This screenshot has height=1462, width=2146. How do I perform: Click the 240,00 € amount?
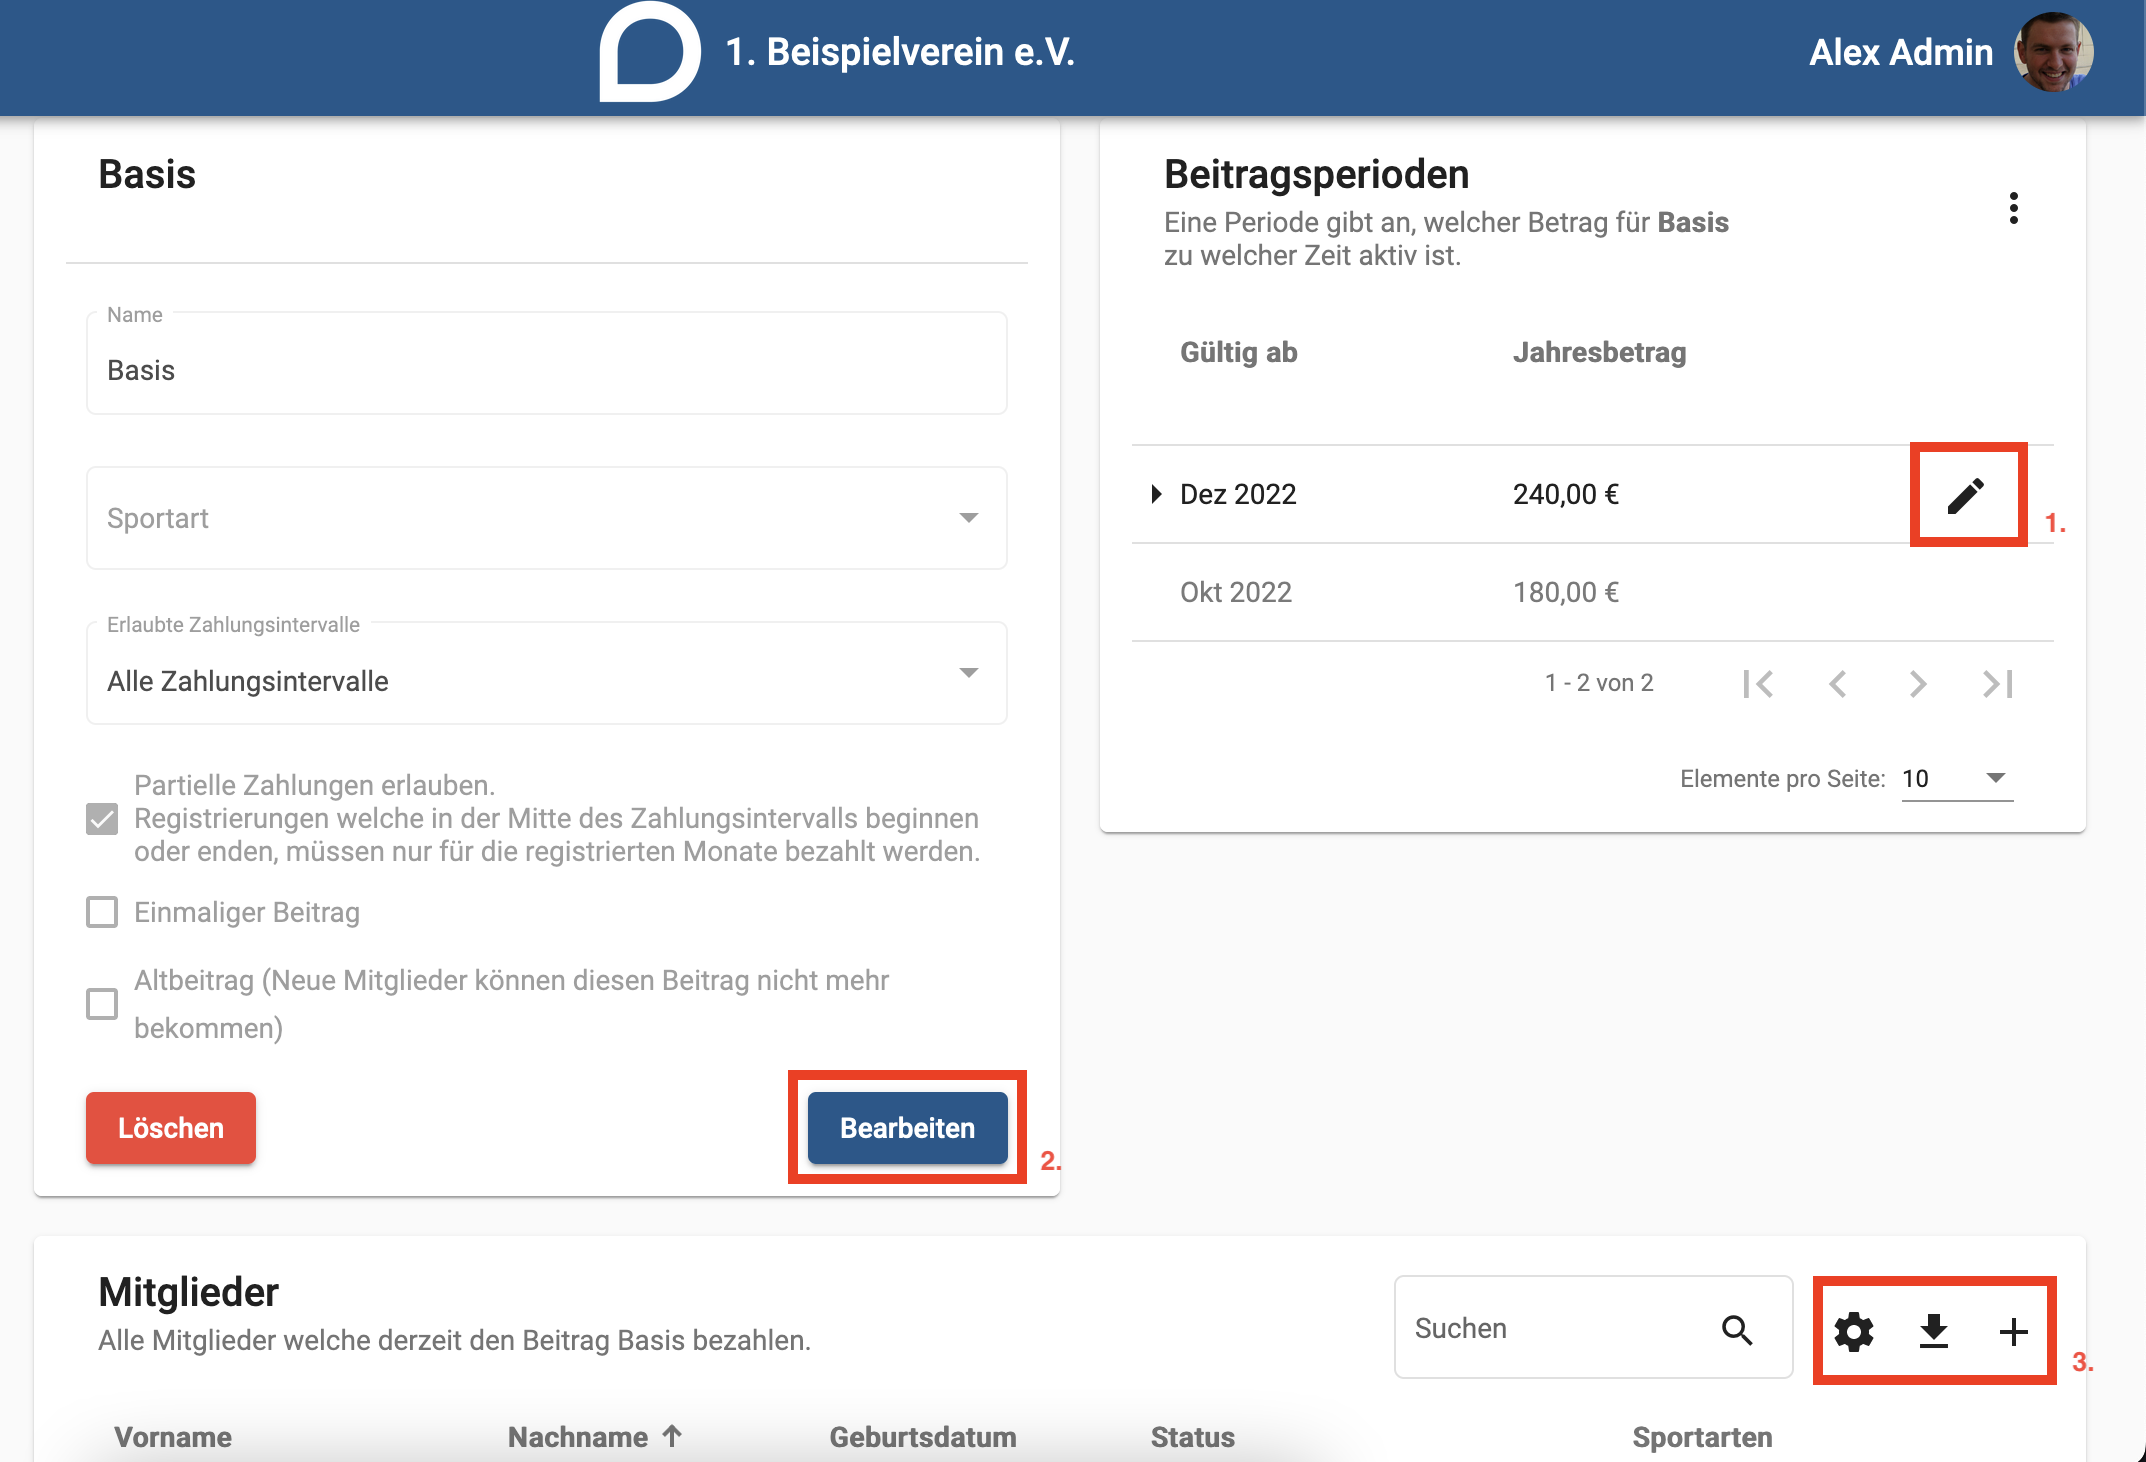pyautogui.click(x=1566, y=494)
